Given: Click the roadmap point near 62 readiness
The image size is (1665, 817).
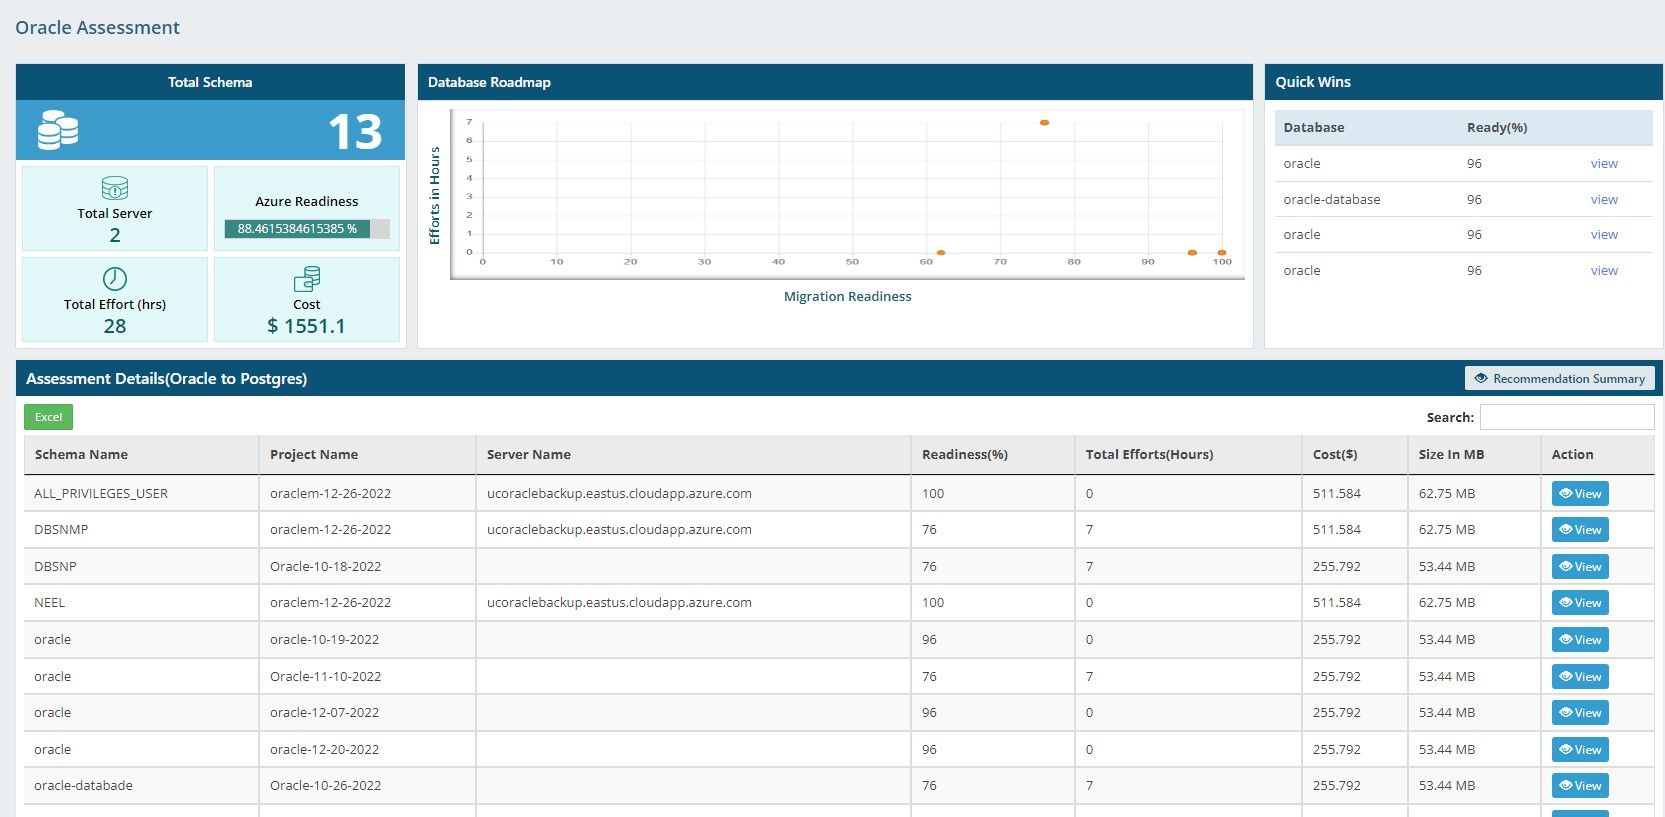Looking at the screenshot, I should 941,253.
